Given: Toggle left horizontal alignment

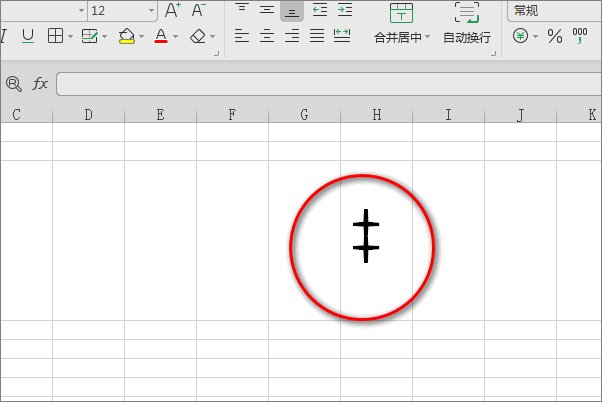Looking at the screenshot, I should (242, 36).
